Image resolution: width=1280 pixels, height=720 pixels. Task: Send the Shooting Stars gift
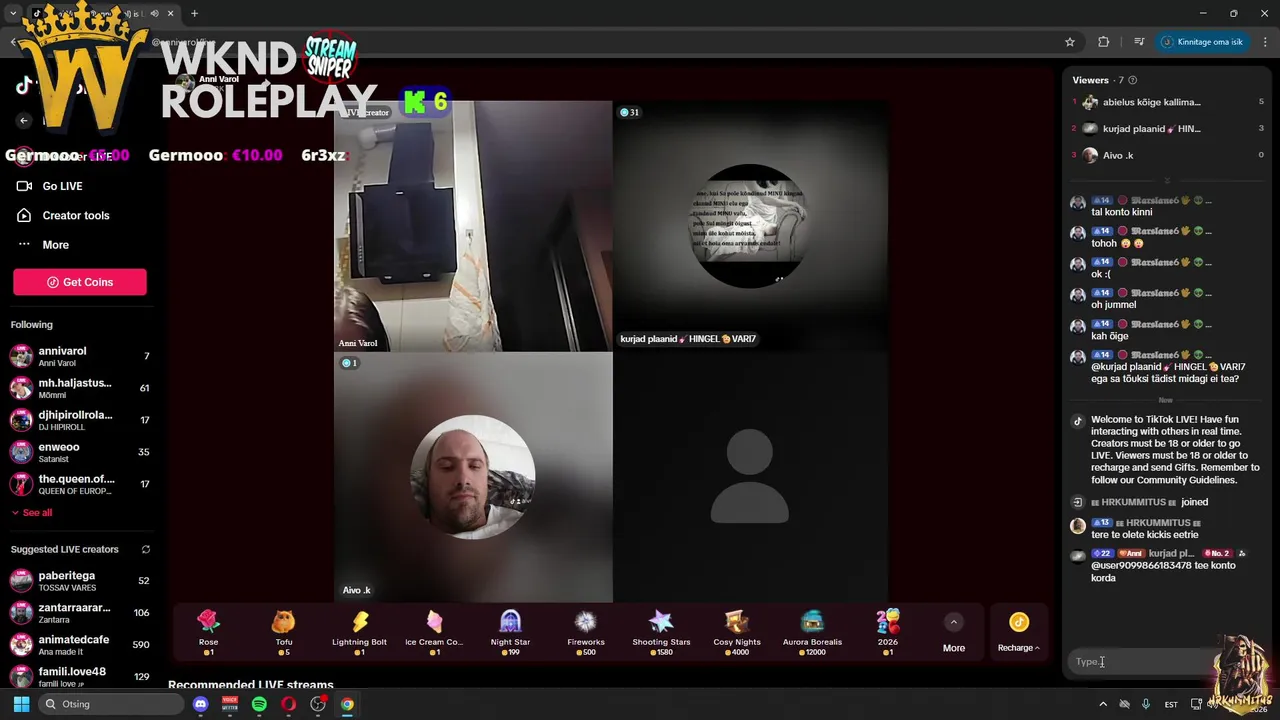(x=661, y=632)
